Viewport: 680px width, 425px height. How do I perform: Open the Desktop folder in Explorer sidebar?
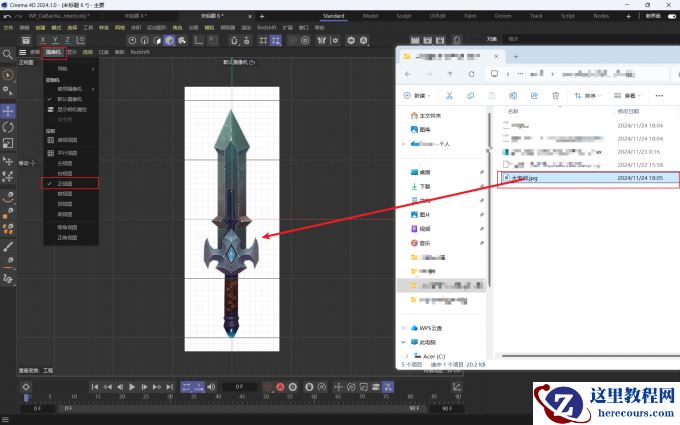click(x=420, y=172)
